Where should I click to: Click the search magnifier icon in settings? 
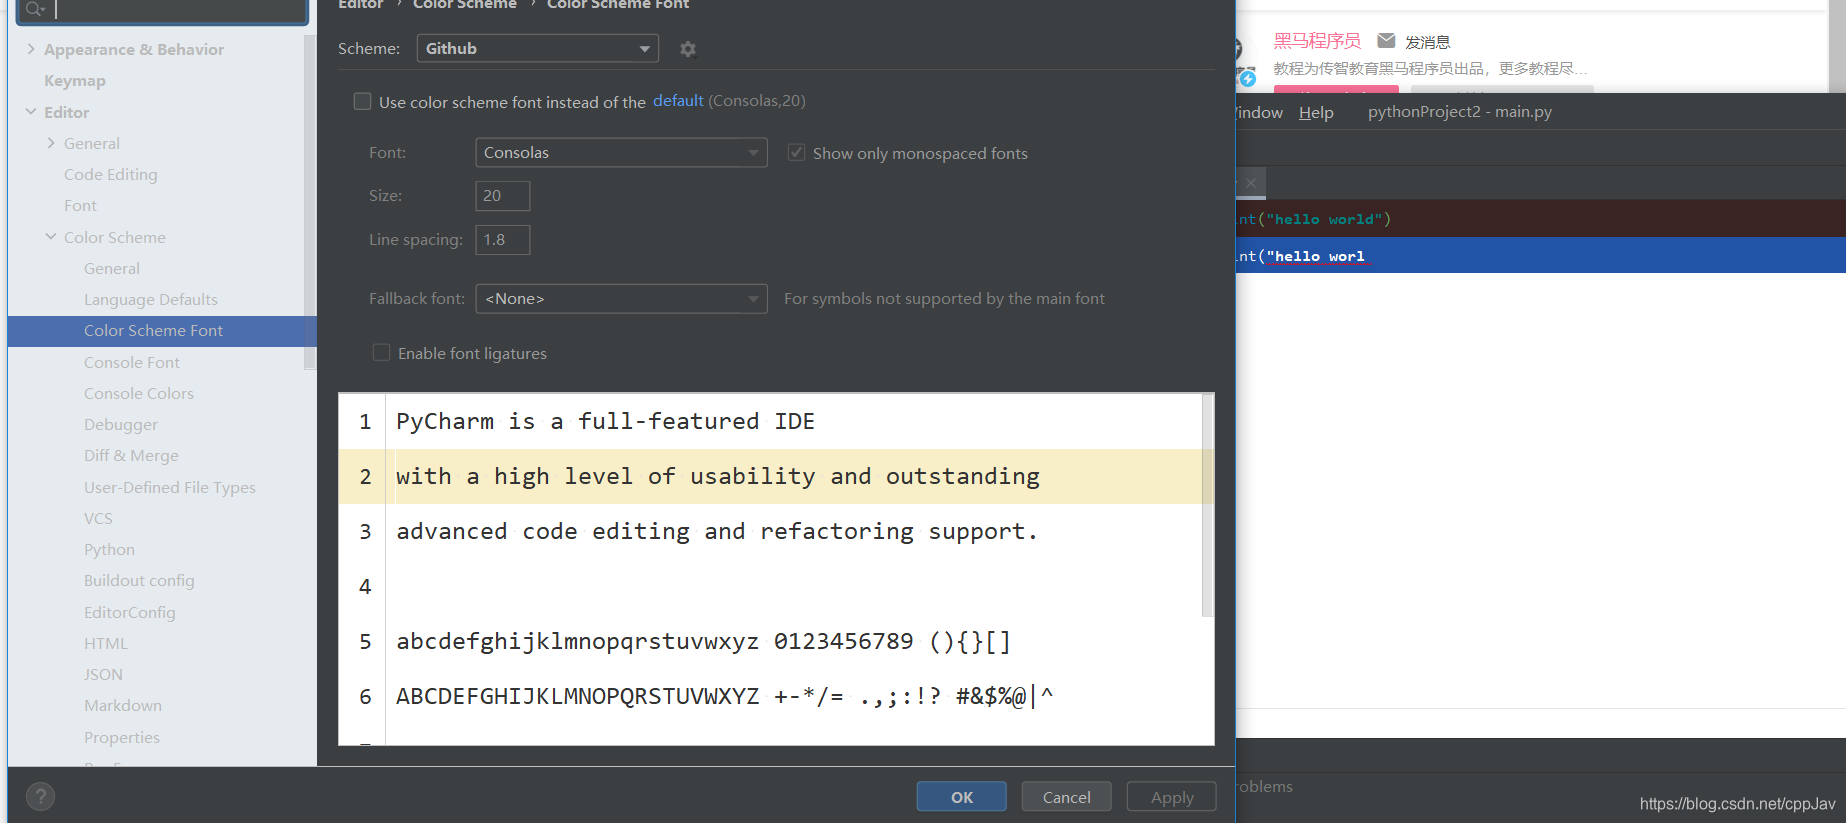35,9
